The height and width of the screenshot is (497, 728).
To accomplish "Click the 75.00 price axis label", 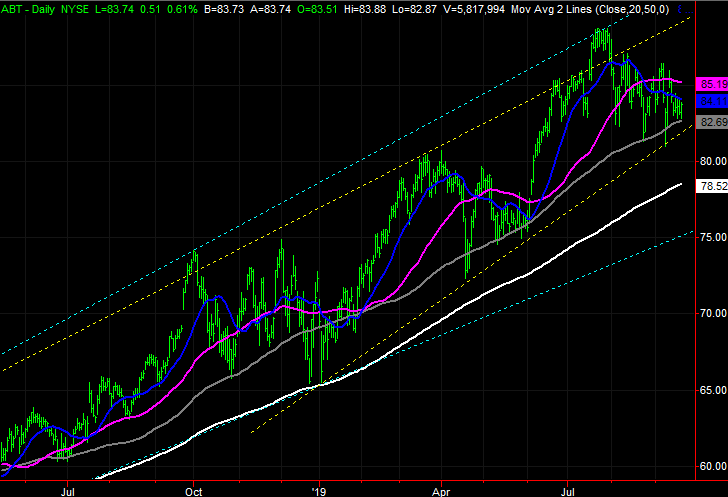I will [x=713, y=237].
